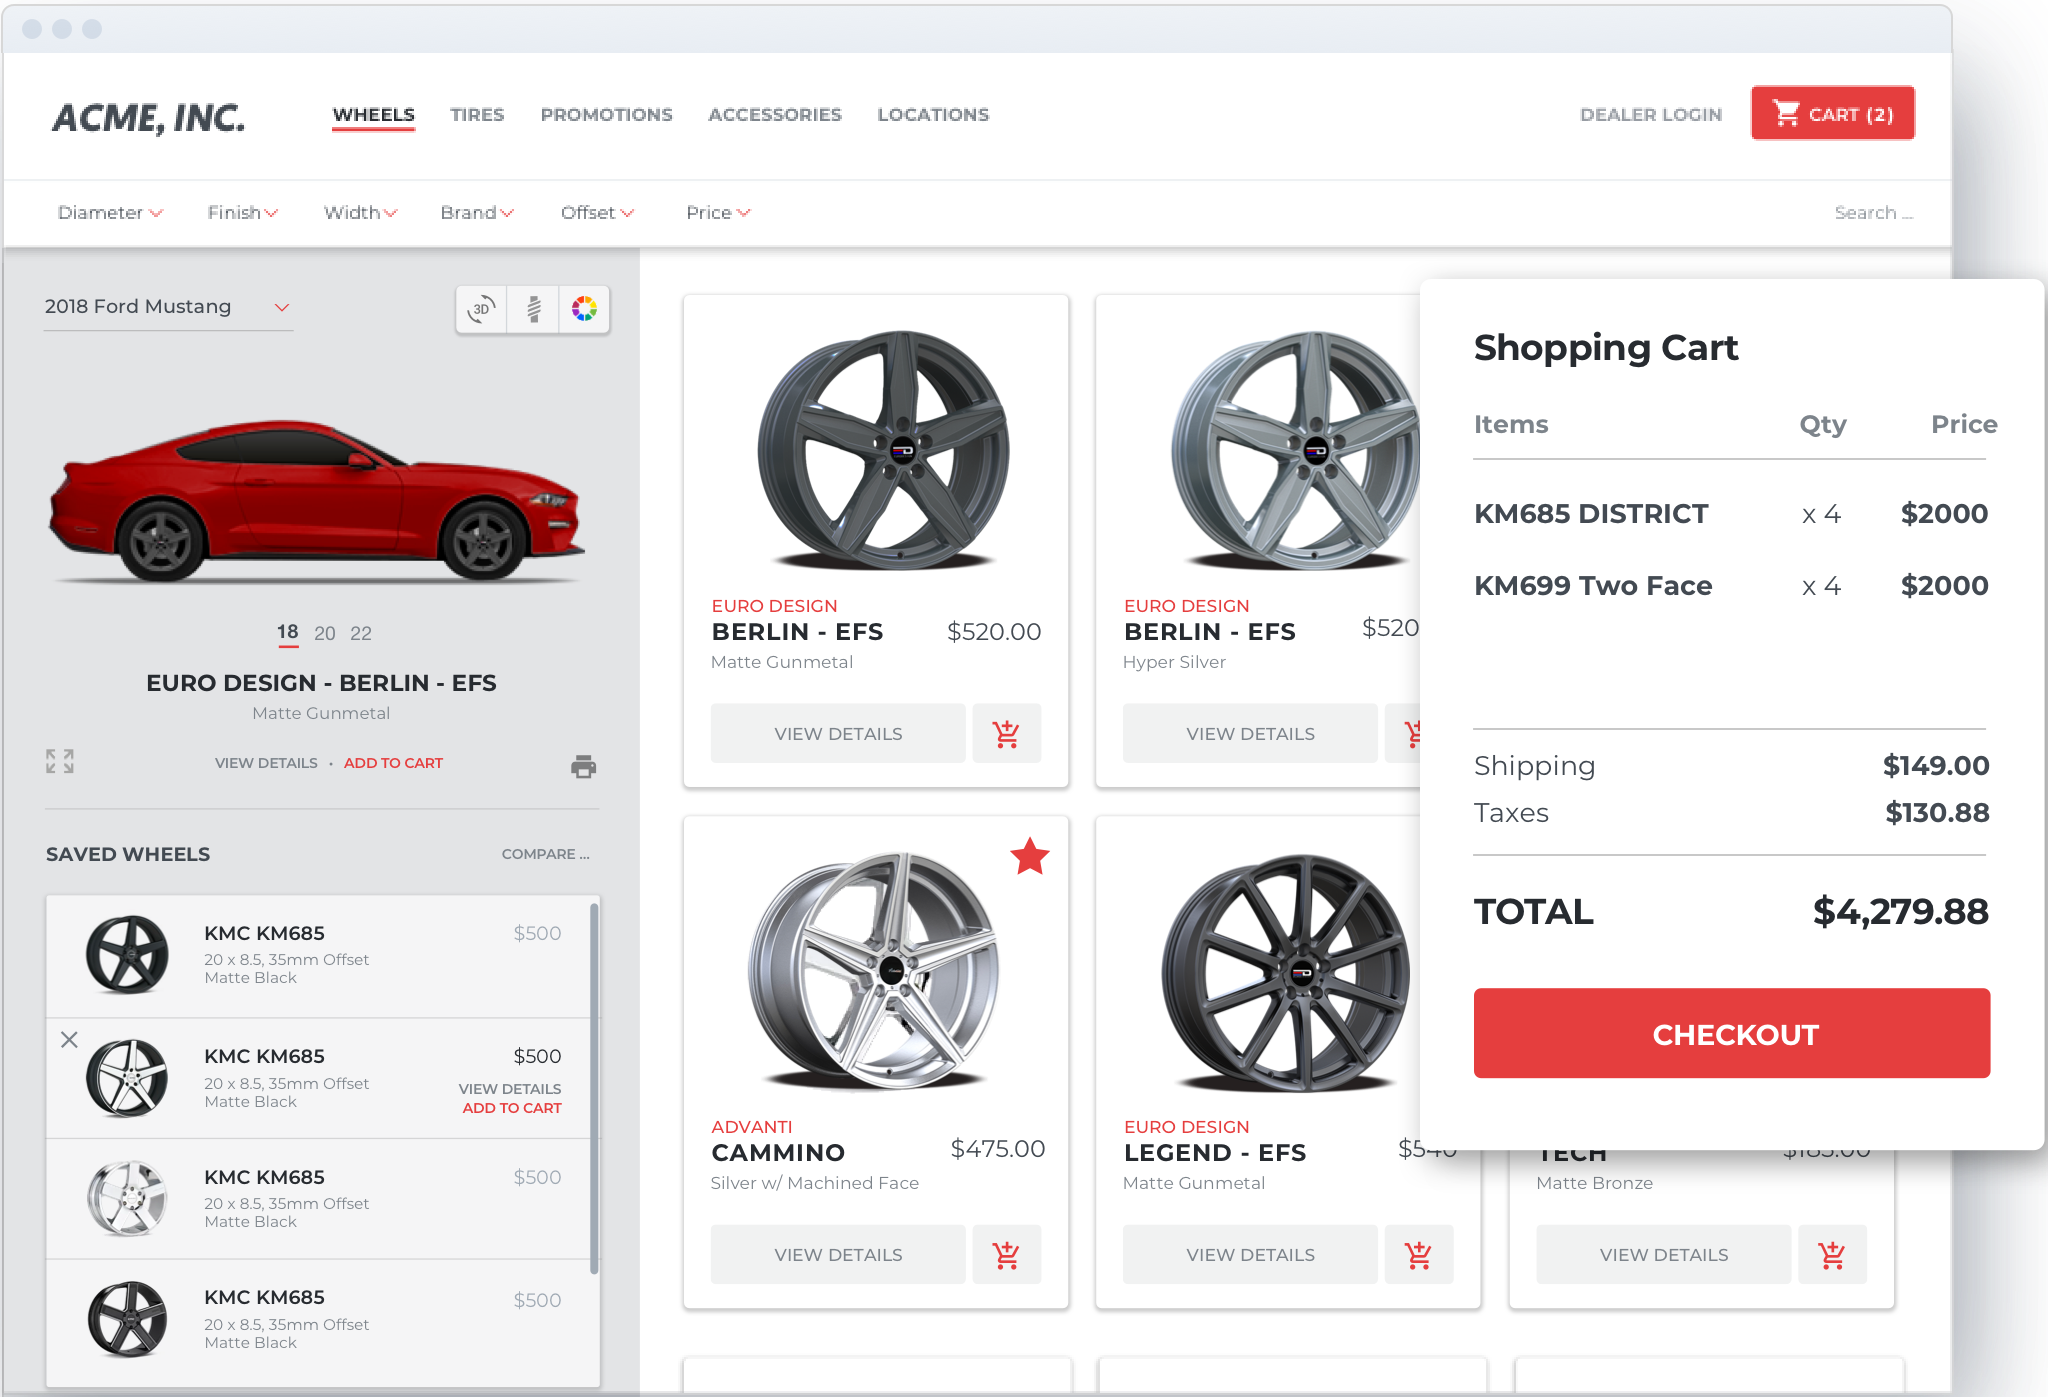Image resolution: width=2048 pixels, height=1397 pixels.
Task: View details of the Legend EFS wheel
Action: 1250,1255
